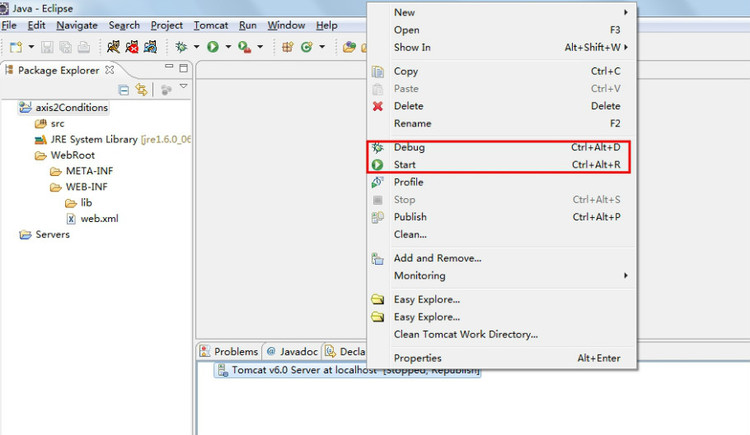Screen dimensions: 750x435
Task: Choose Add and Remove... from context menu
Action: pyautogui.click(x=501, y=258)
